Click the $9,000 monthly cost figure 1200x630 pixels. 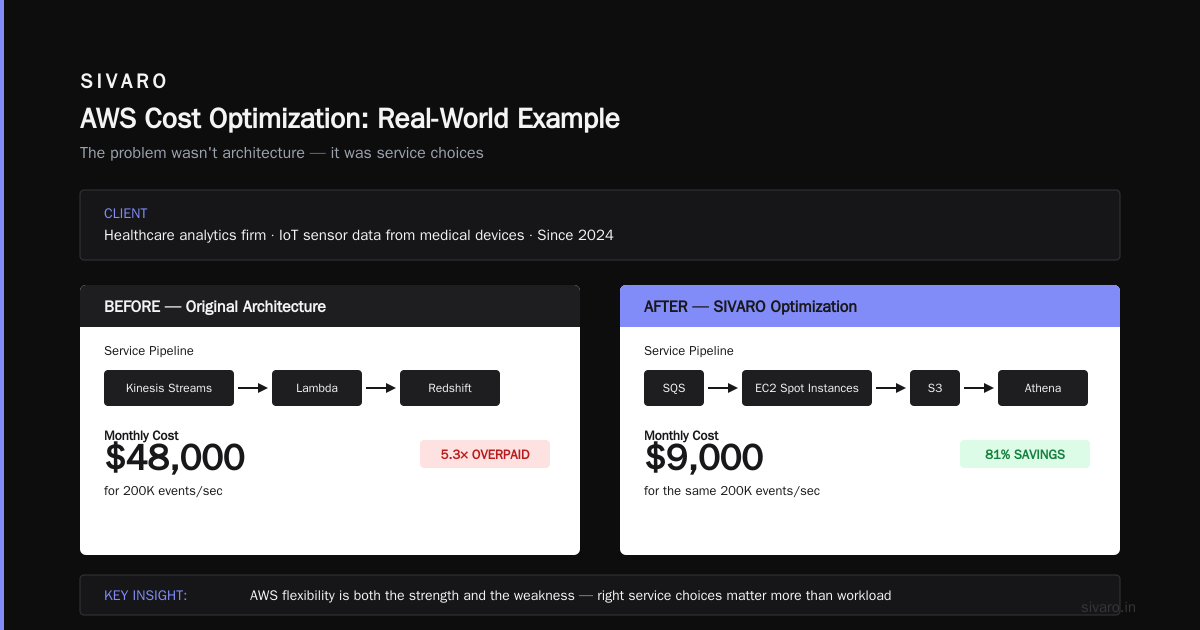click(x=704, y=458)
